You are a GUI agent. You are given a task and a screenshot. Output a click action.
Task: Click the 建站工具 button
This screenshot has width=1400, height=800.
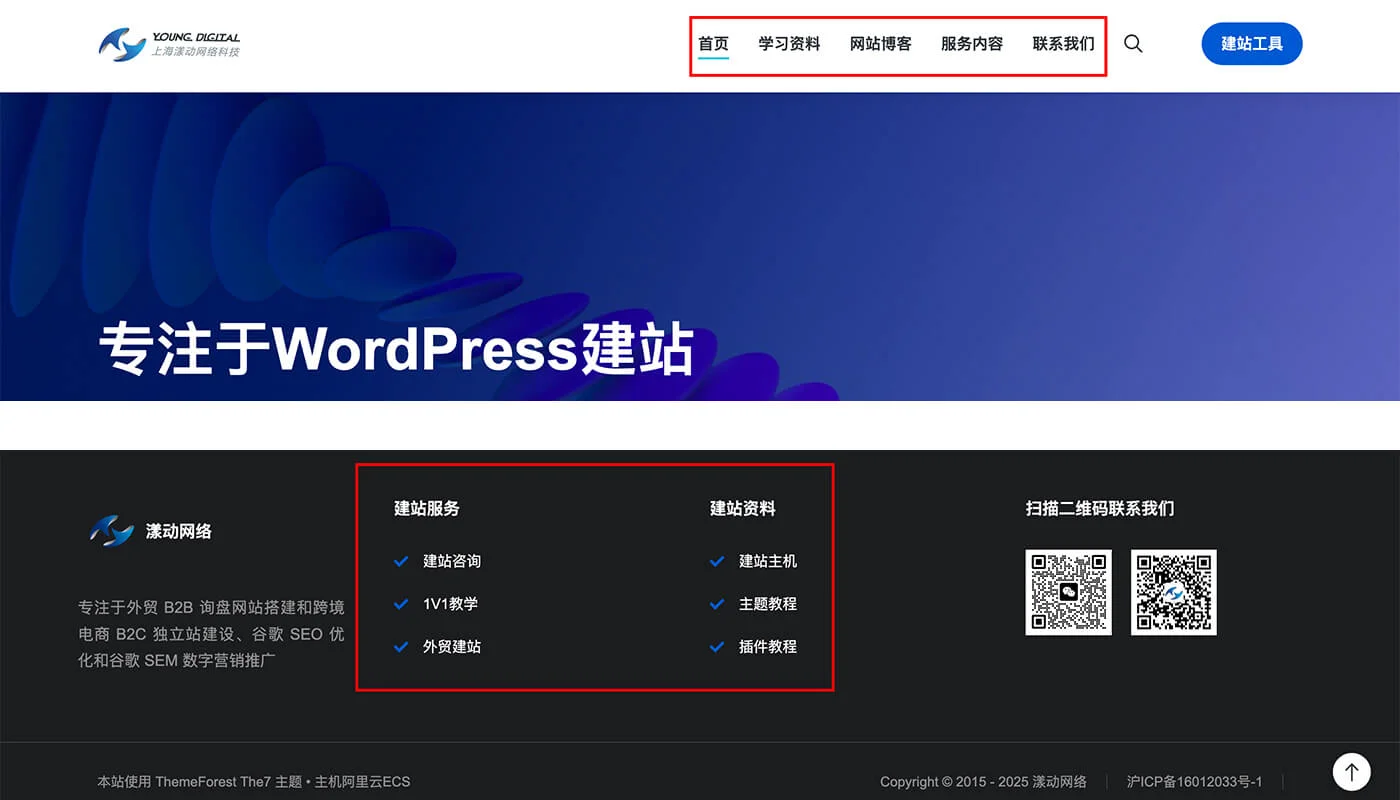pos(1251,43)
